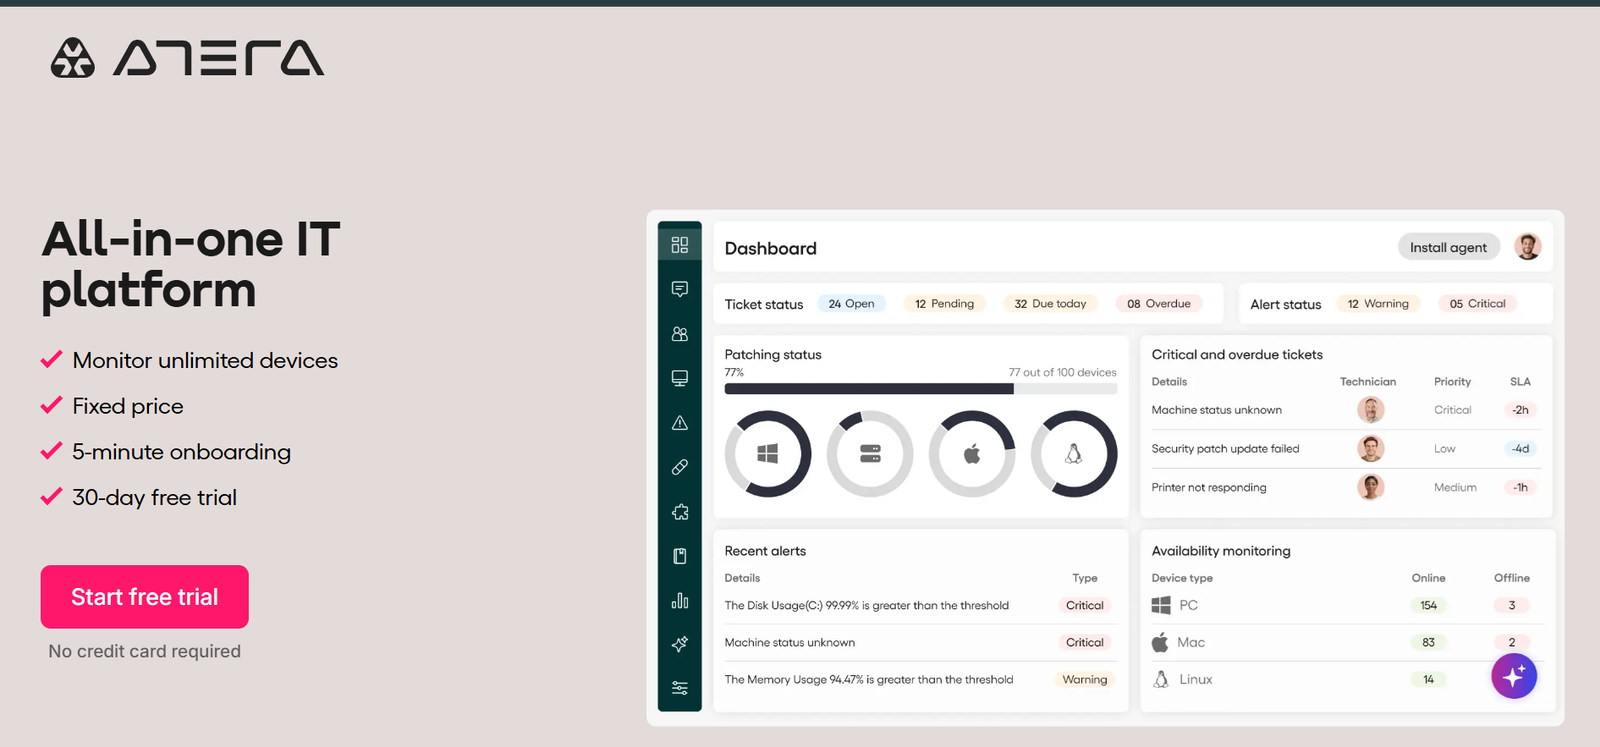Screen dimensions: 1600x747
Task: Click the Install agent button
Action: click(x=1448, y=247)
